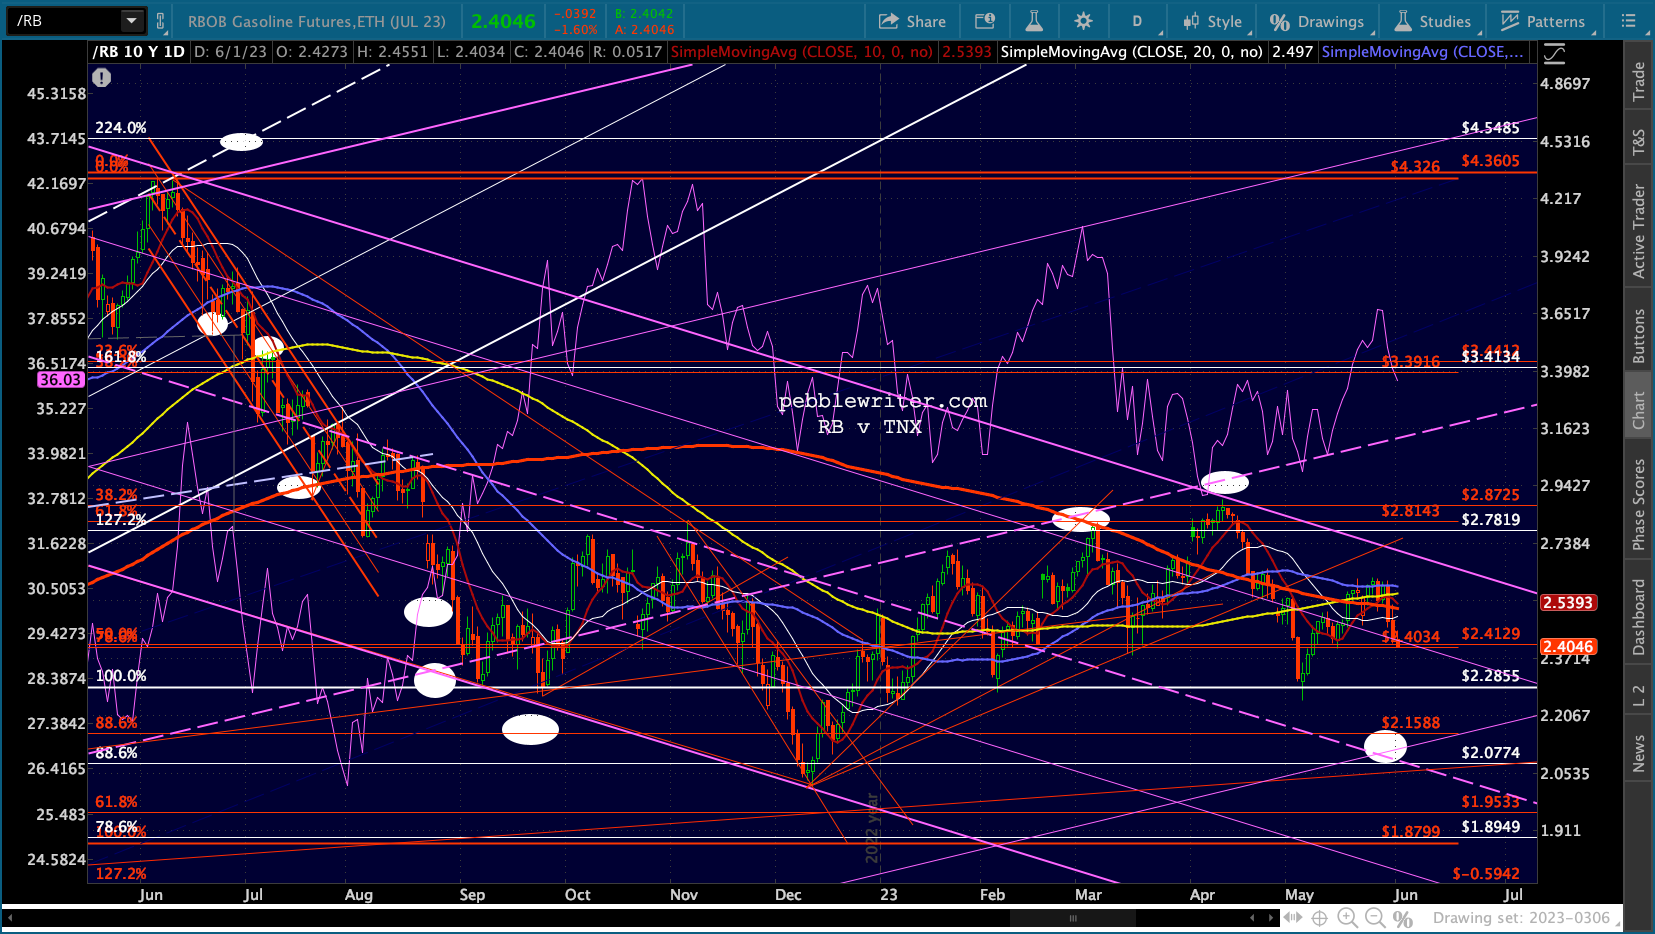The image size is (1655, 934).
Task: Open the Dashboard sidebar tab
Action: point(1638,617)
